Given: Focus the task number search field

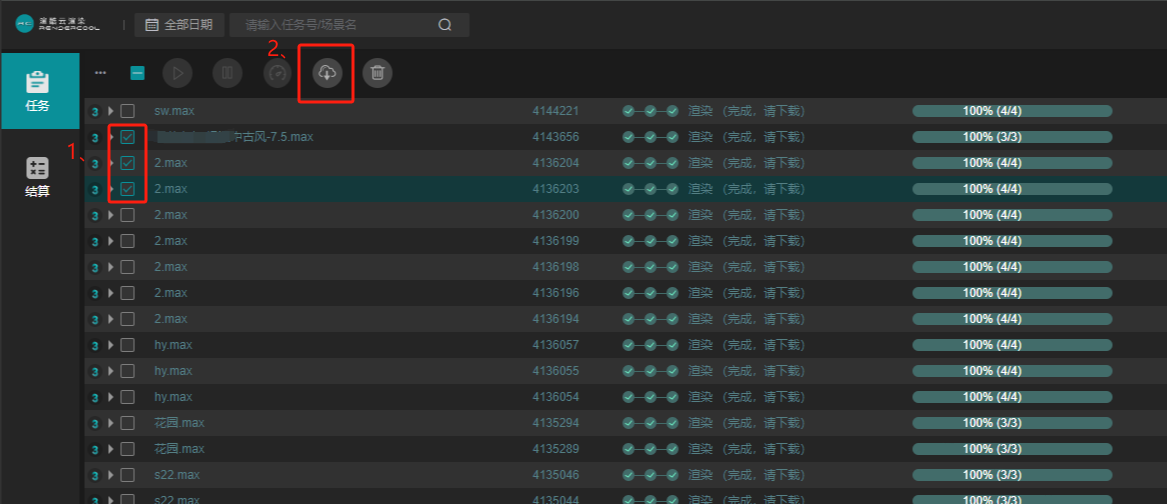Looking at the screenshot, I should coord(335,25).
